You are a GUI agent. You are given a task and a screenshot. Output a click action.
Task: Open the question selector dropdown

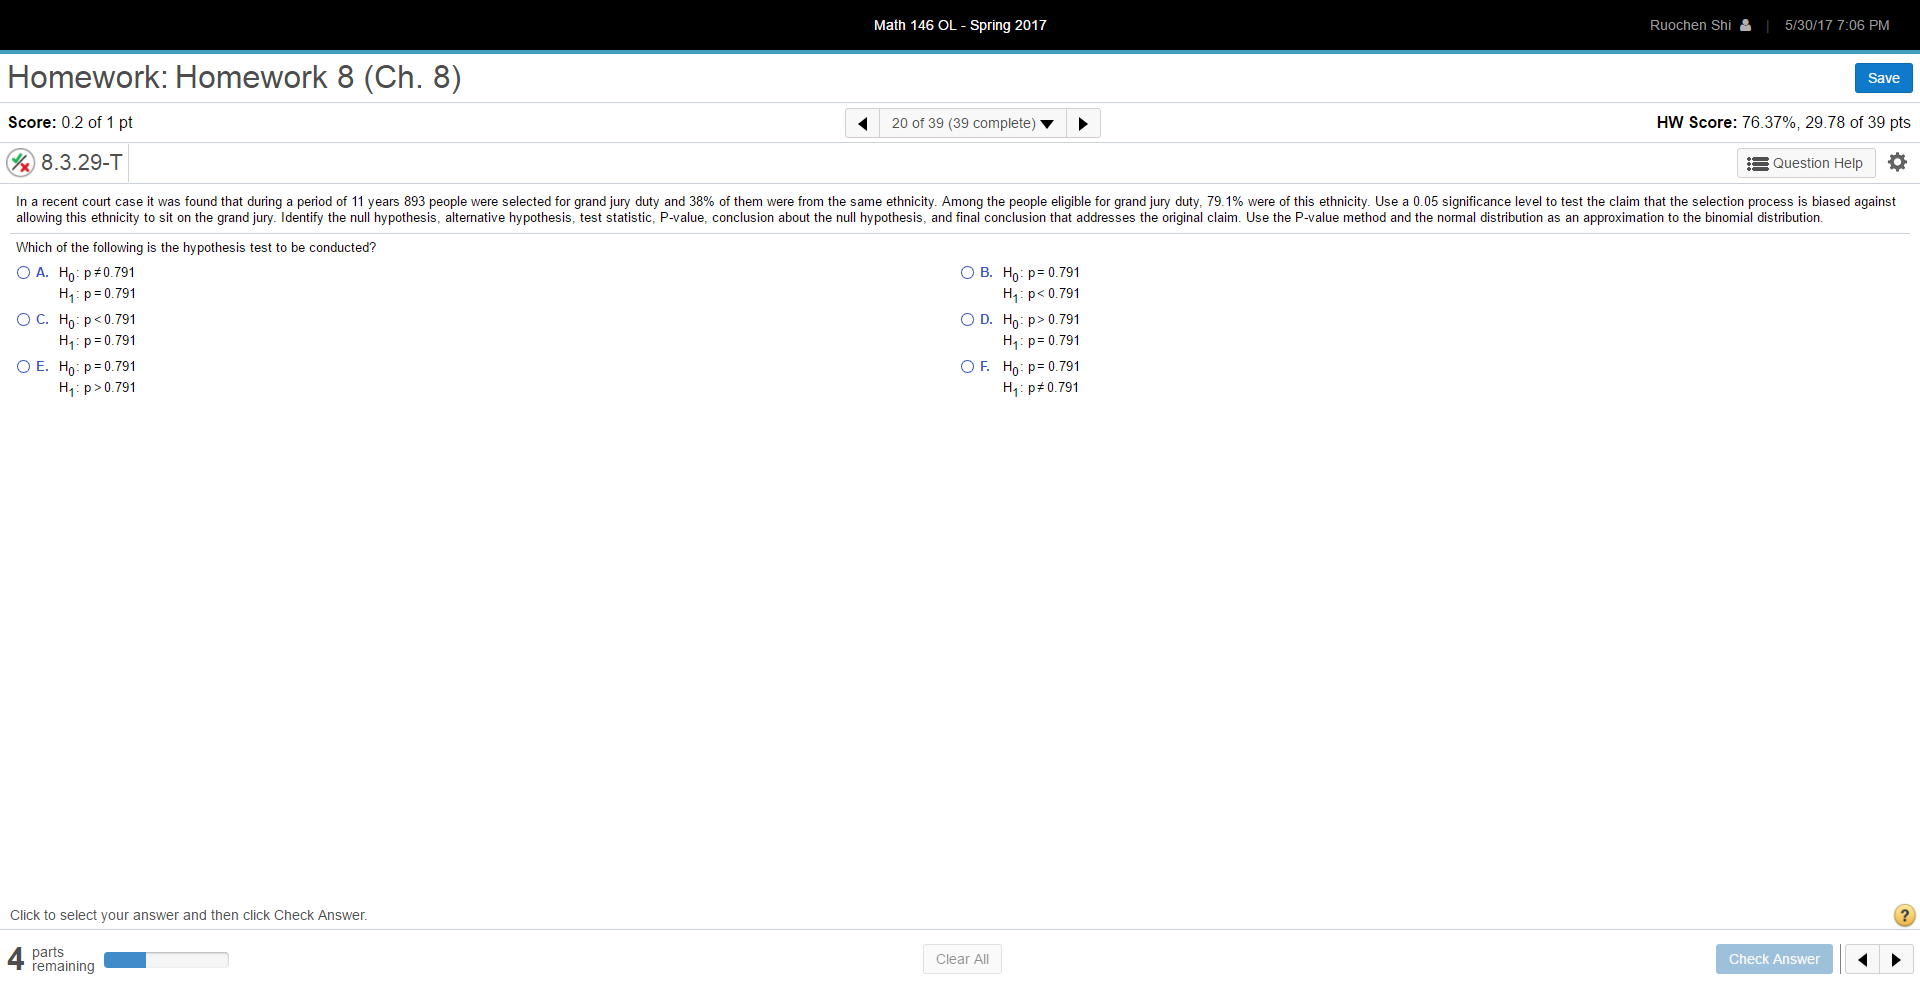1047,123
